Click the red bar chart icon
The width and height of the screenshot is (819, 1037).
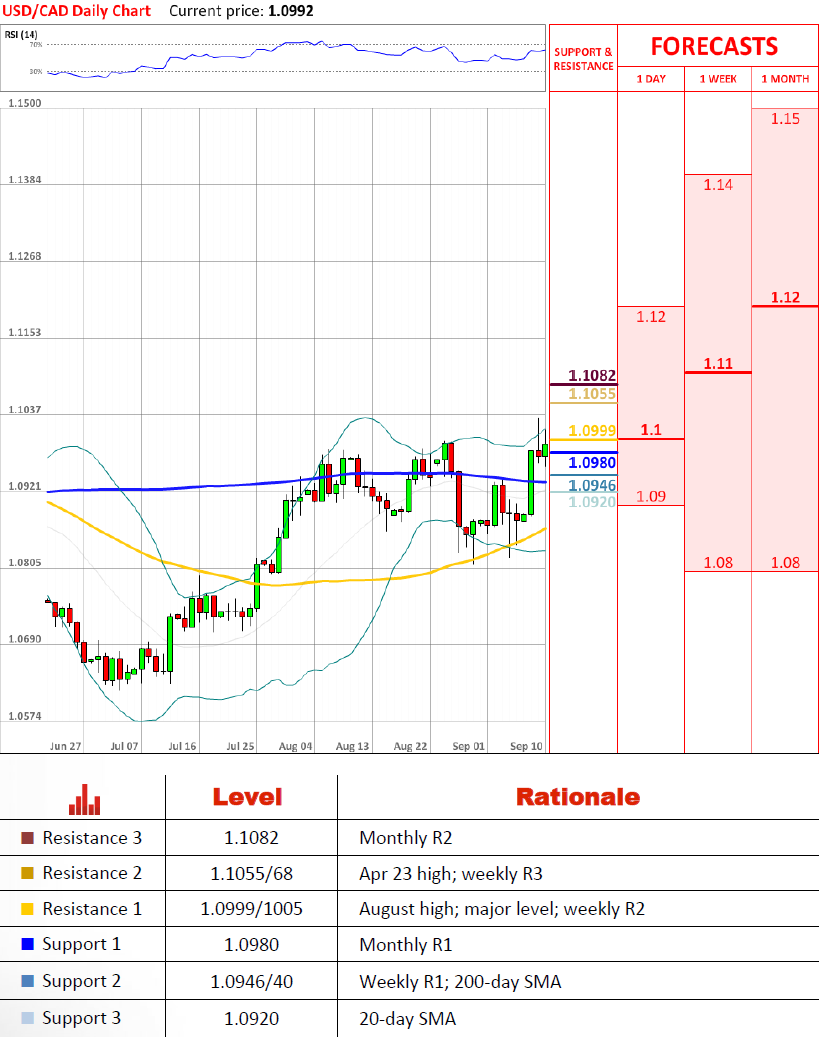[x=85, y=800]
